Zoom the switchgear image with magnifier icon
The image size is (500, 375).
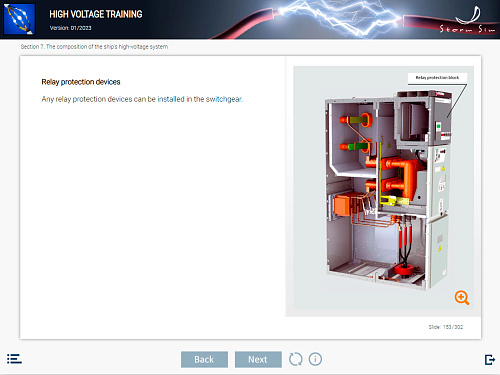pos(462,297)
